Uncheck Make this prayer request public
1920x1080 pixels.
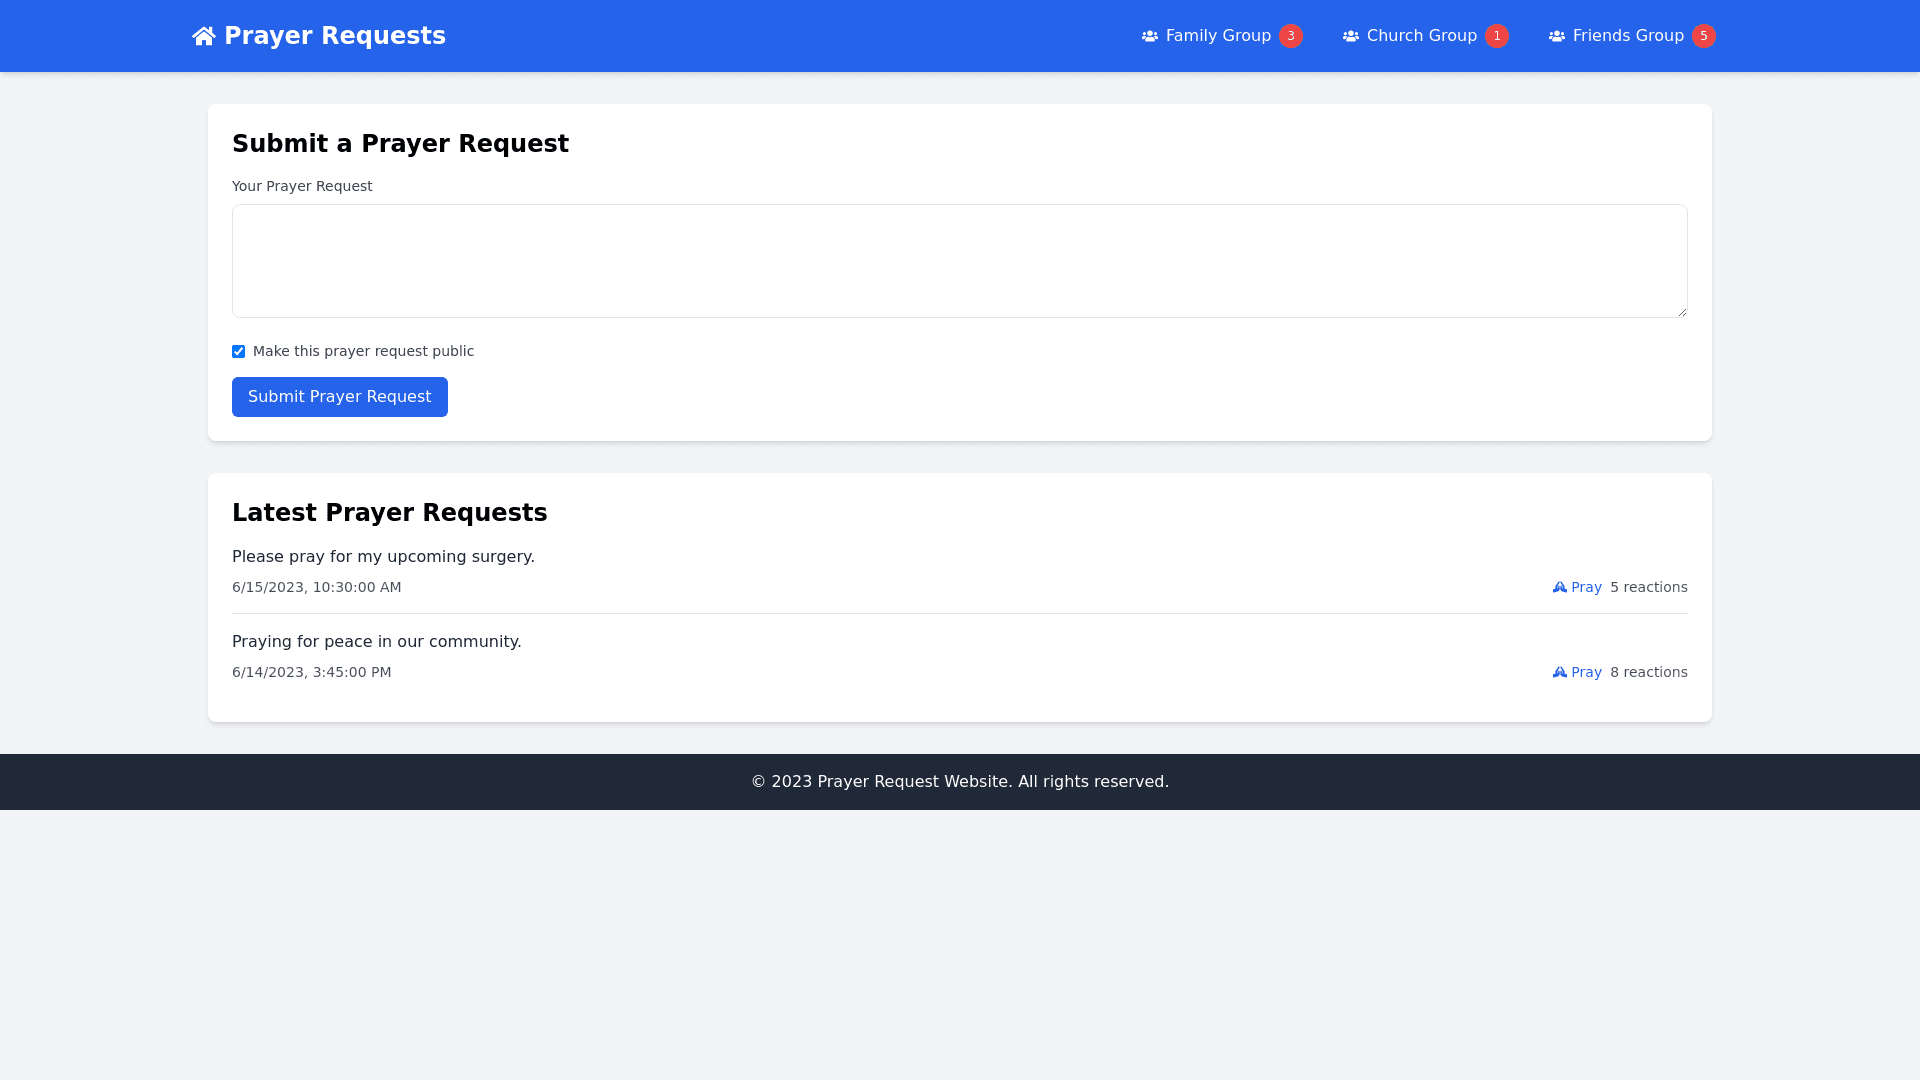(x=238, y=351)
